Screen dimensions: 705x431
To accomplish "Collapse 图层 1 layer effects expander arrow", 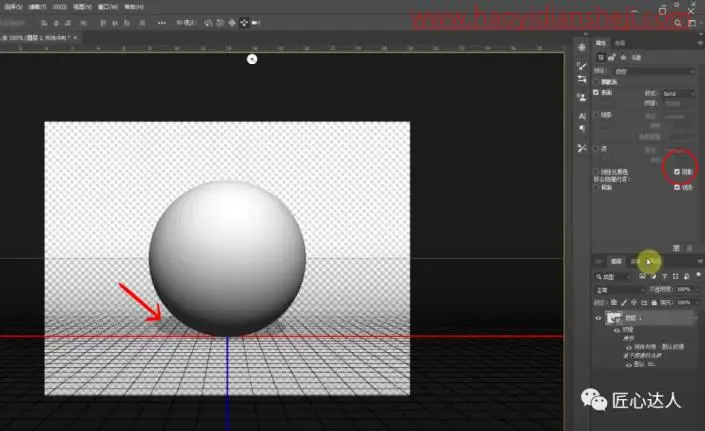I will (x=696, y=318).
